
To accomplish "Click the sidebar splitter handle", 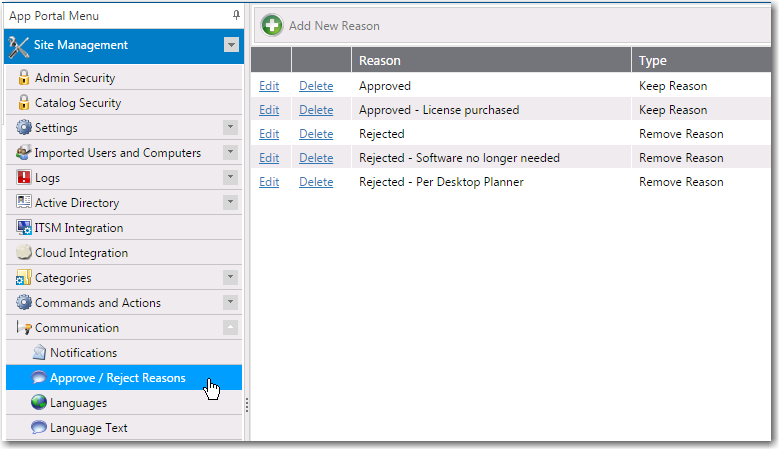I will tap(246, 404).
